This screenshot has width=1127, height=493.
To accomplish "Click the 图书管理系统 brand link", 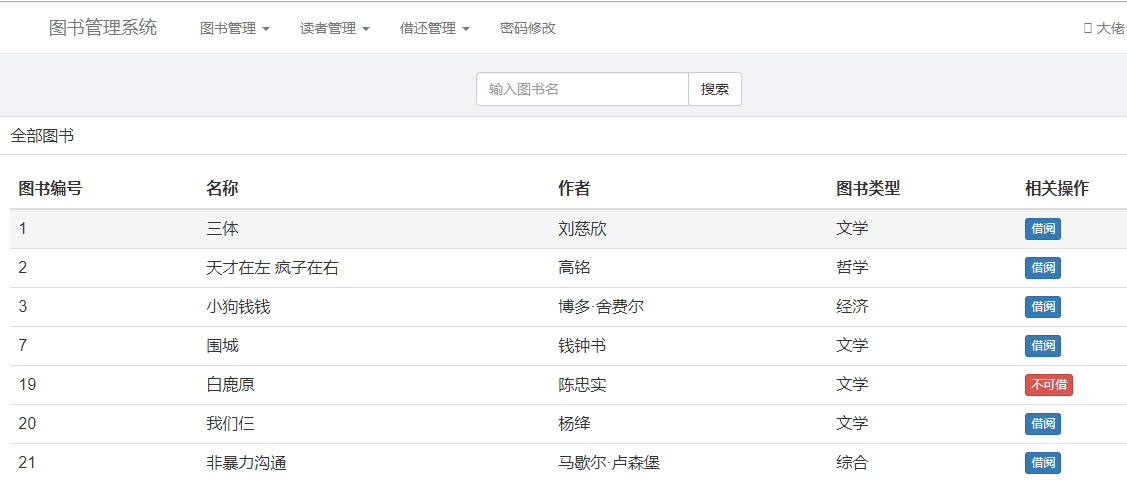I will pyautogui.click(x=103, y=28).
